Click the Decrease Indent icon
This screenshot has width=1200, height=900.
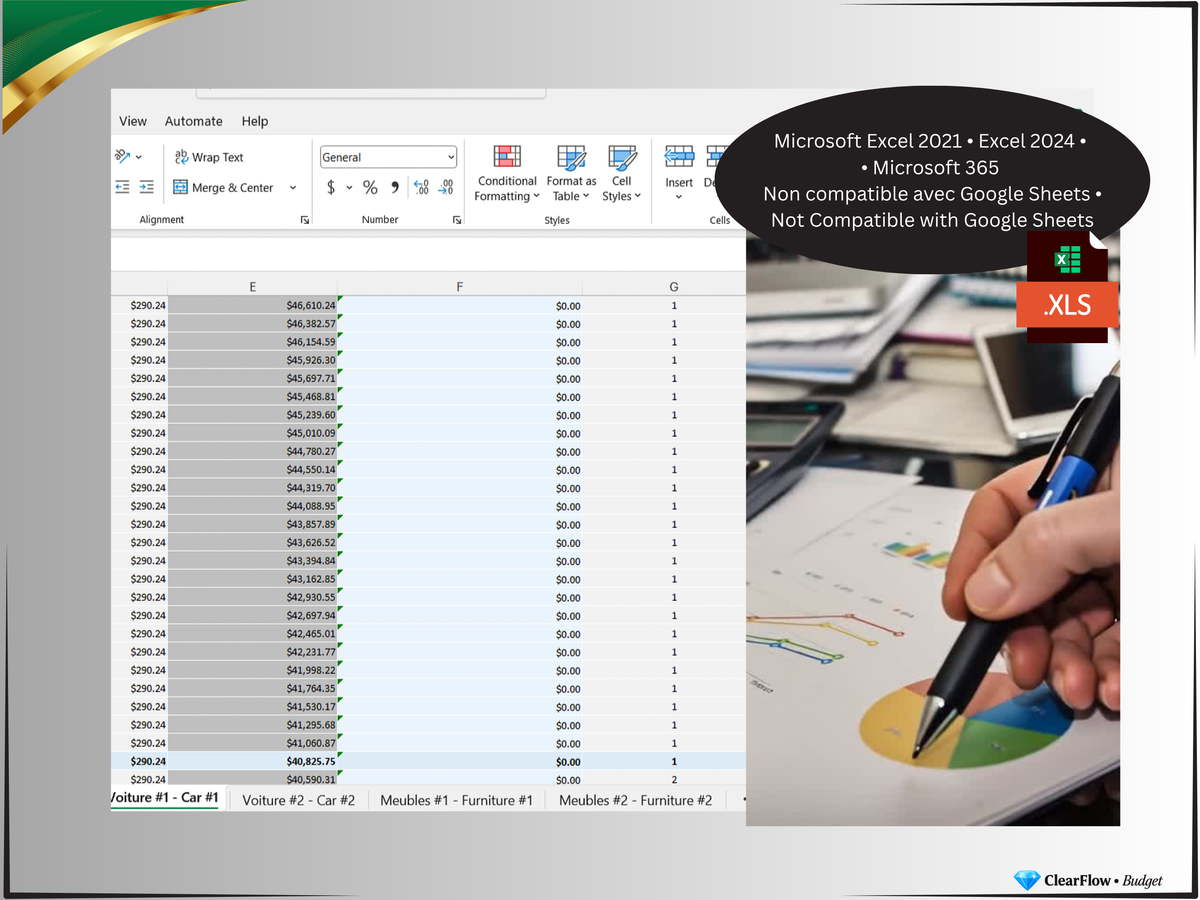pyautogui.click(x=123, y=187)
